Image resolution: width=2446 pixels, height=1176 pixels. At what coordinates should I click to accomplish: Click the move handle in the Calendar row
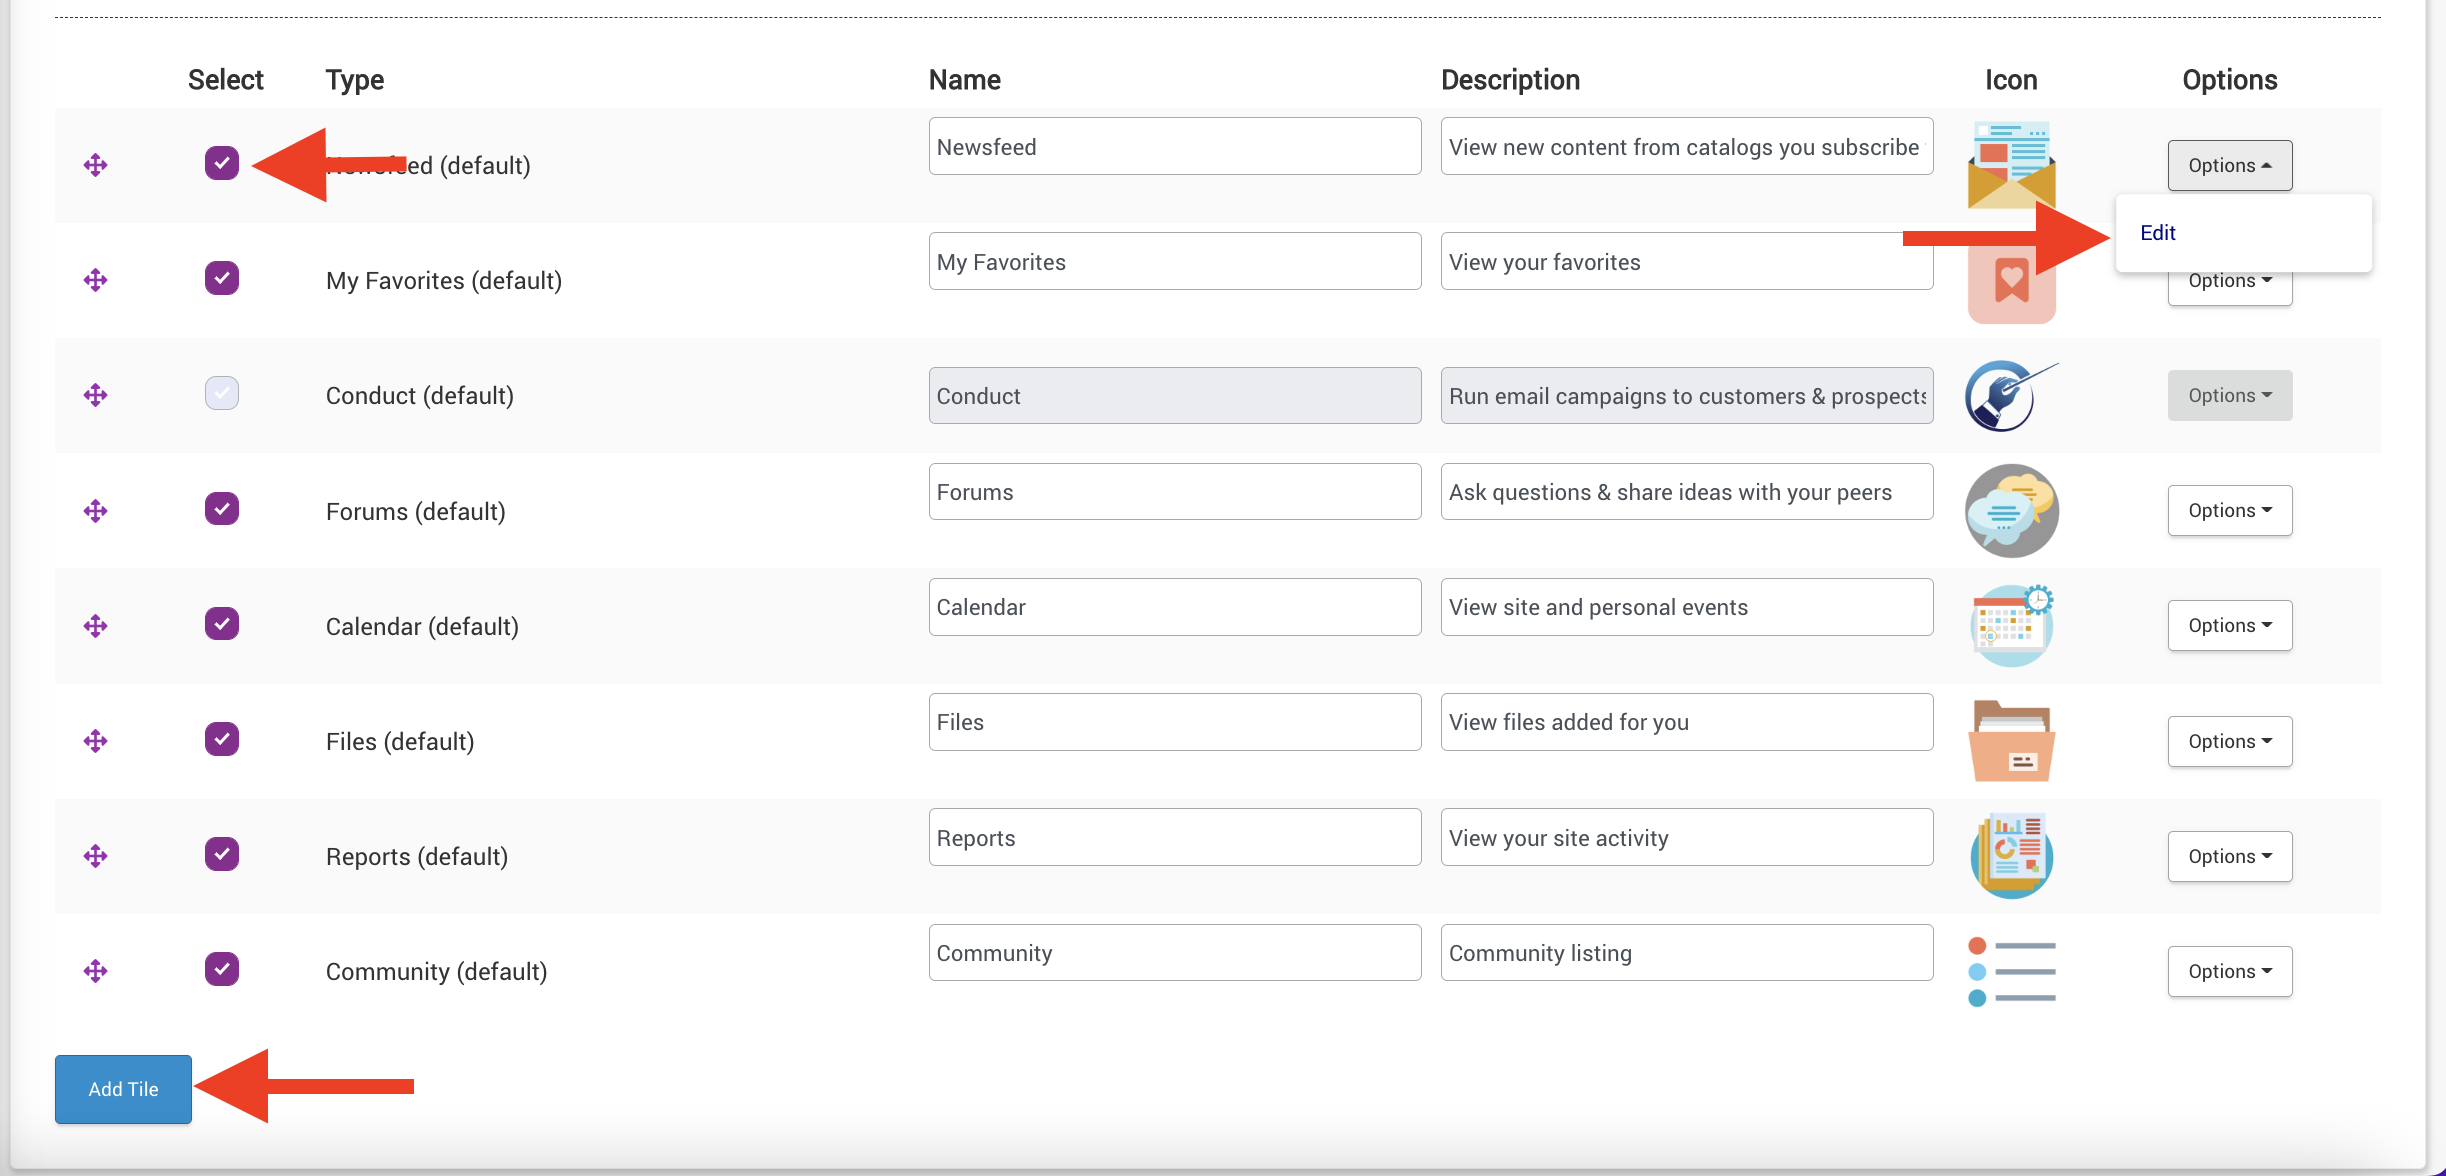coord(95,626)
